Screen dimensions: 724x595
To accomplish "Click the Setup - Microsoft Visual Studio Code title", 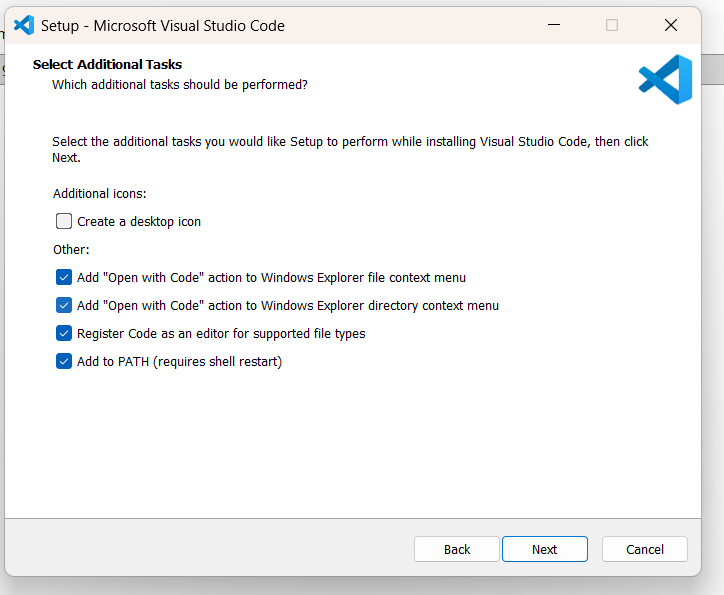I will point(163,26).
